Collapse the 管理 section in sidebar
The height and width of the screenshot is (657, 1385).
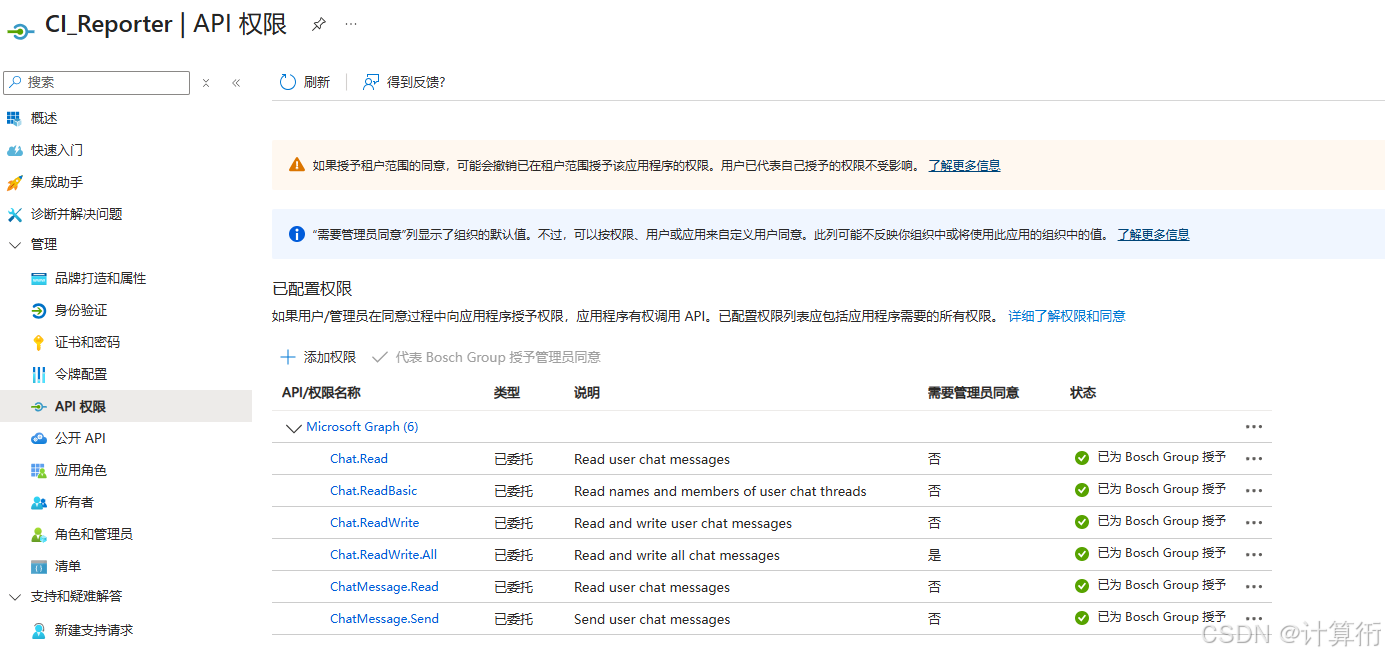click(14, 244)
